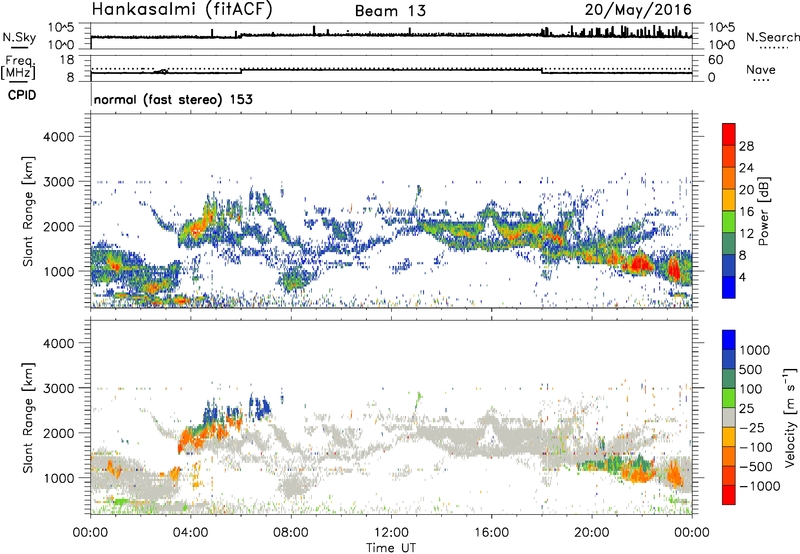The image size is (800, 554).
Task: Select the 2000 tick of the power panel
Action: pos(59,226)
